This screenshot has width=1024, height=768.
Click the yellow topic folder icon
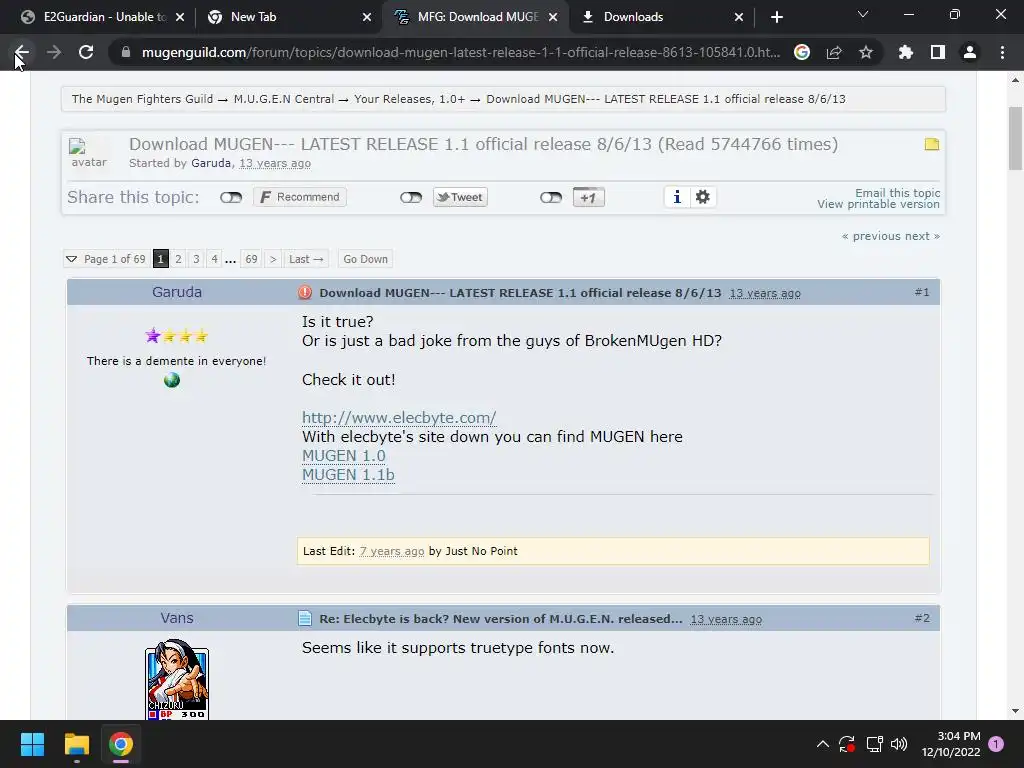[x=932, y=144]
